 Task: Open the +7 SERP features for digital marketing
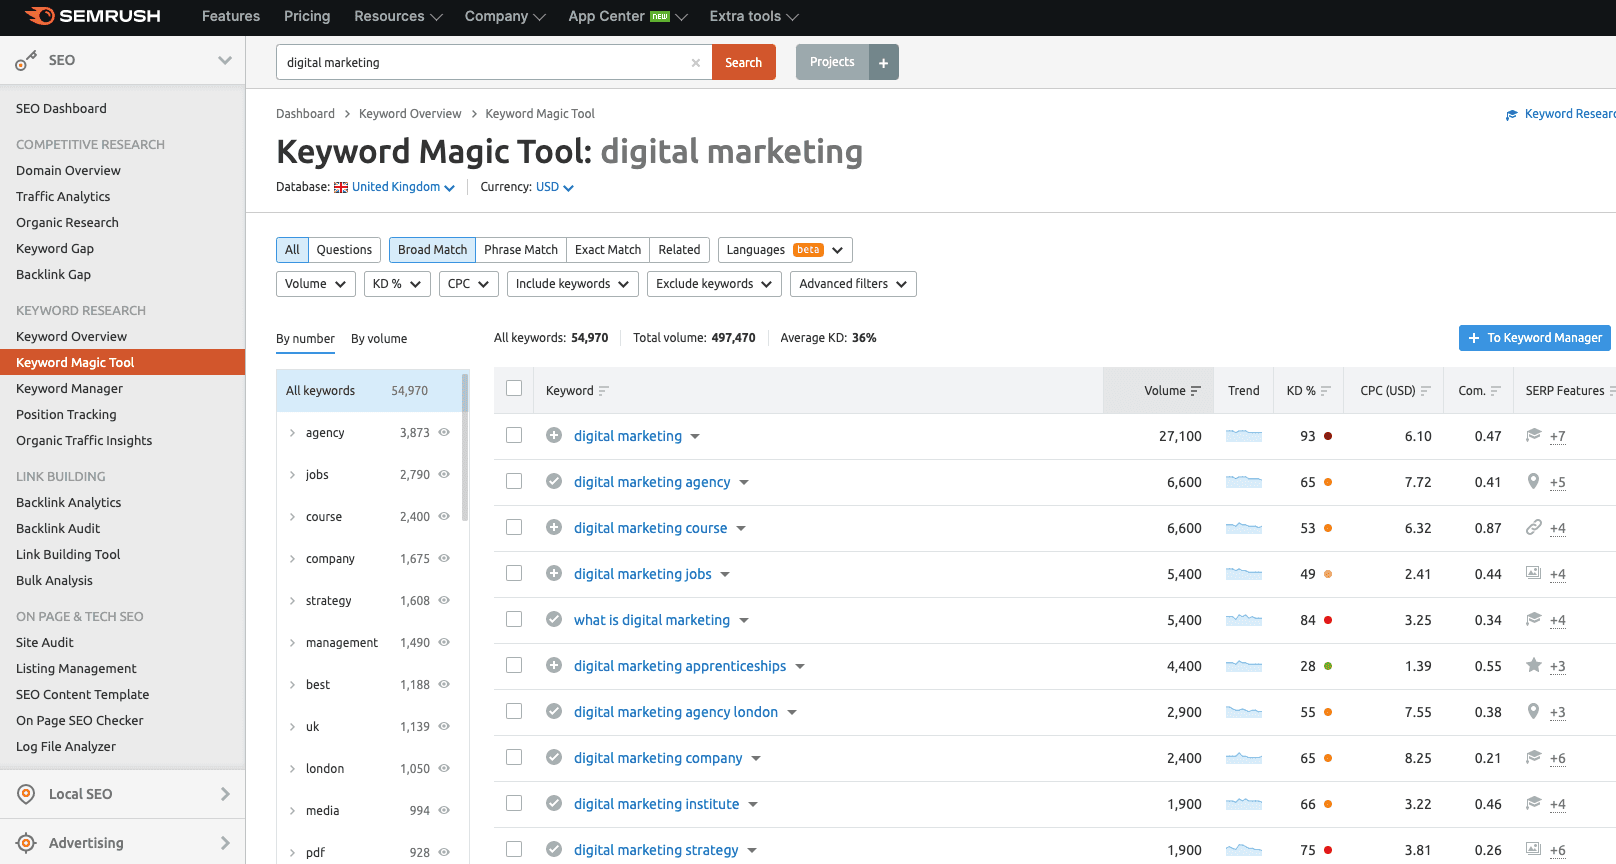pos(1557,436)
